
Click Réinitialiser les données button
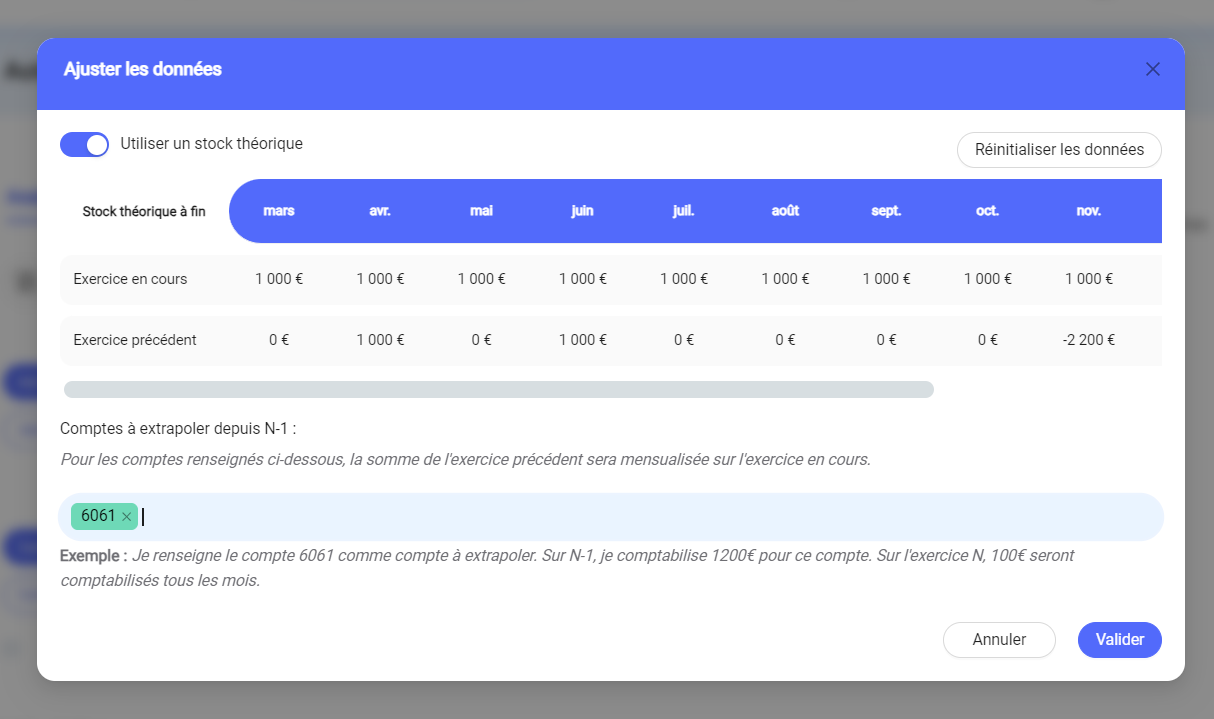tap(1059, 150)
